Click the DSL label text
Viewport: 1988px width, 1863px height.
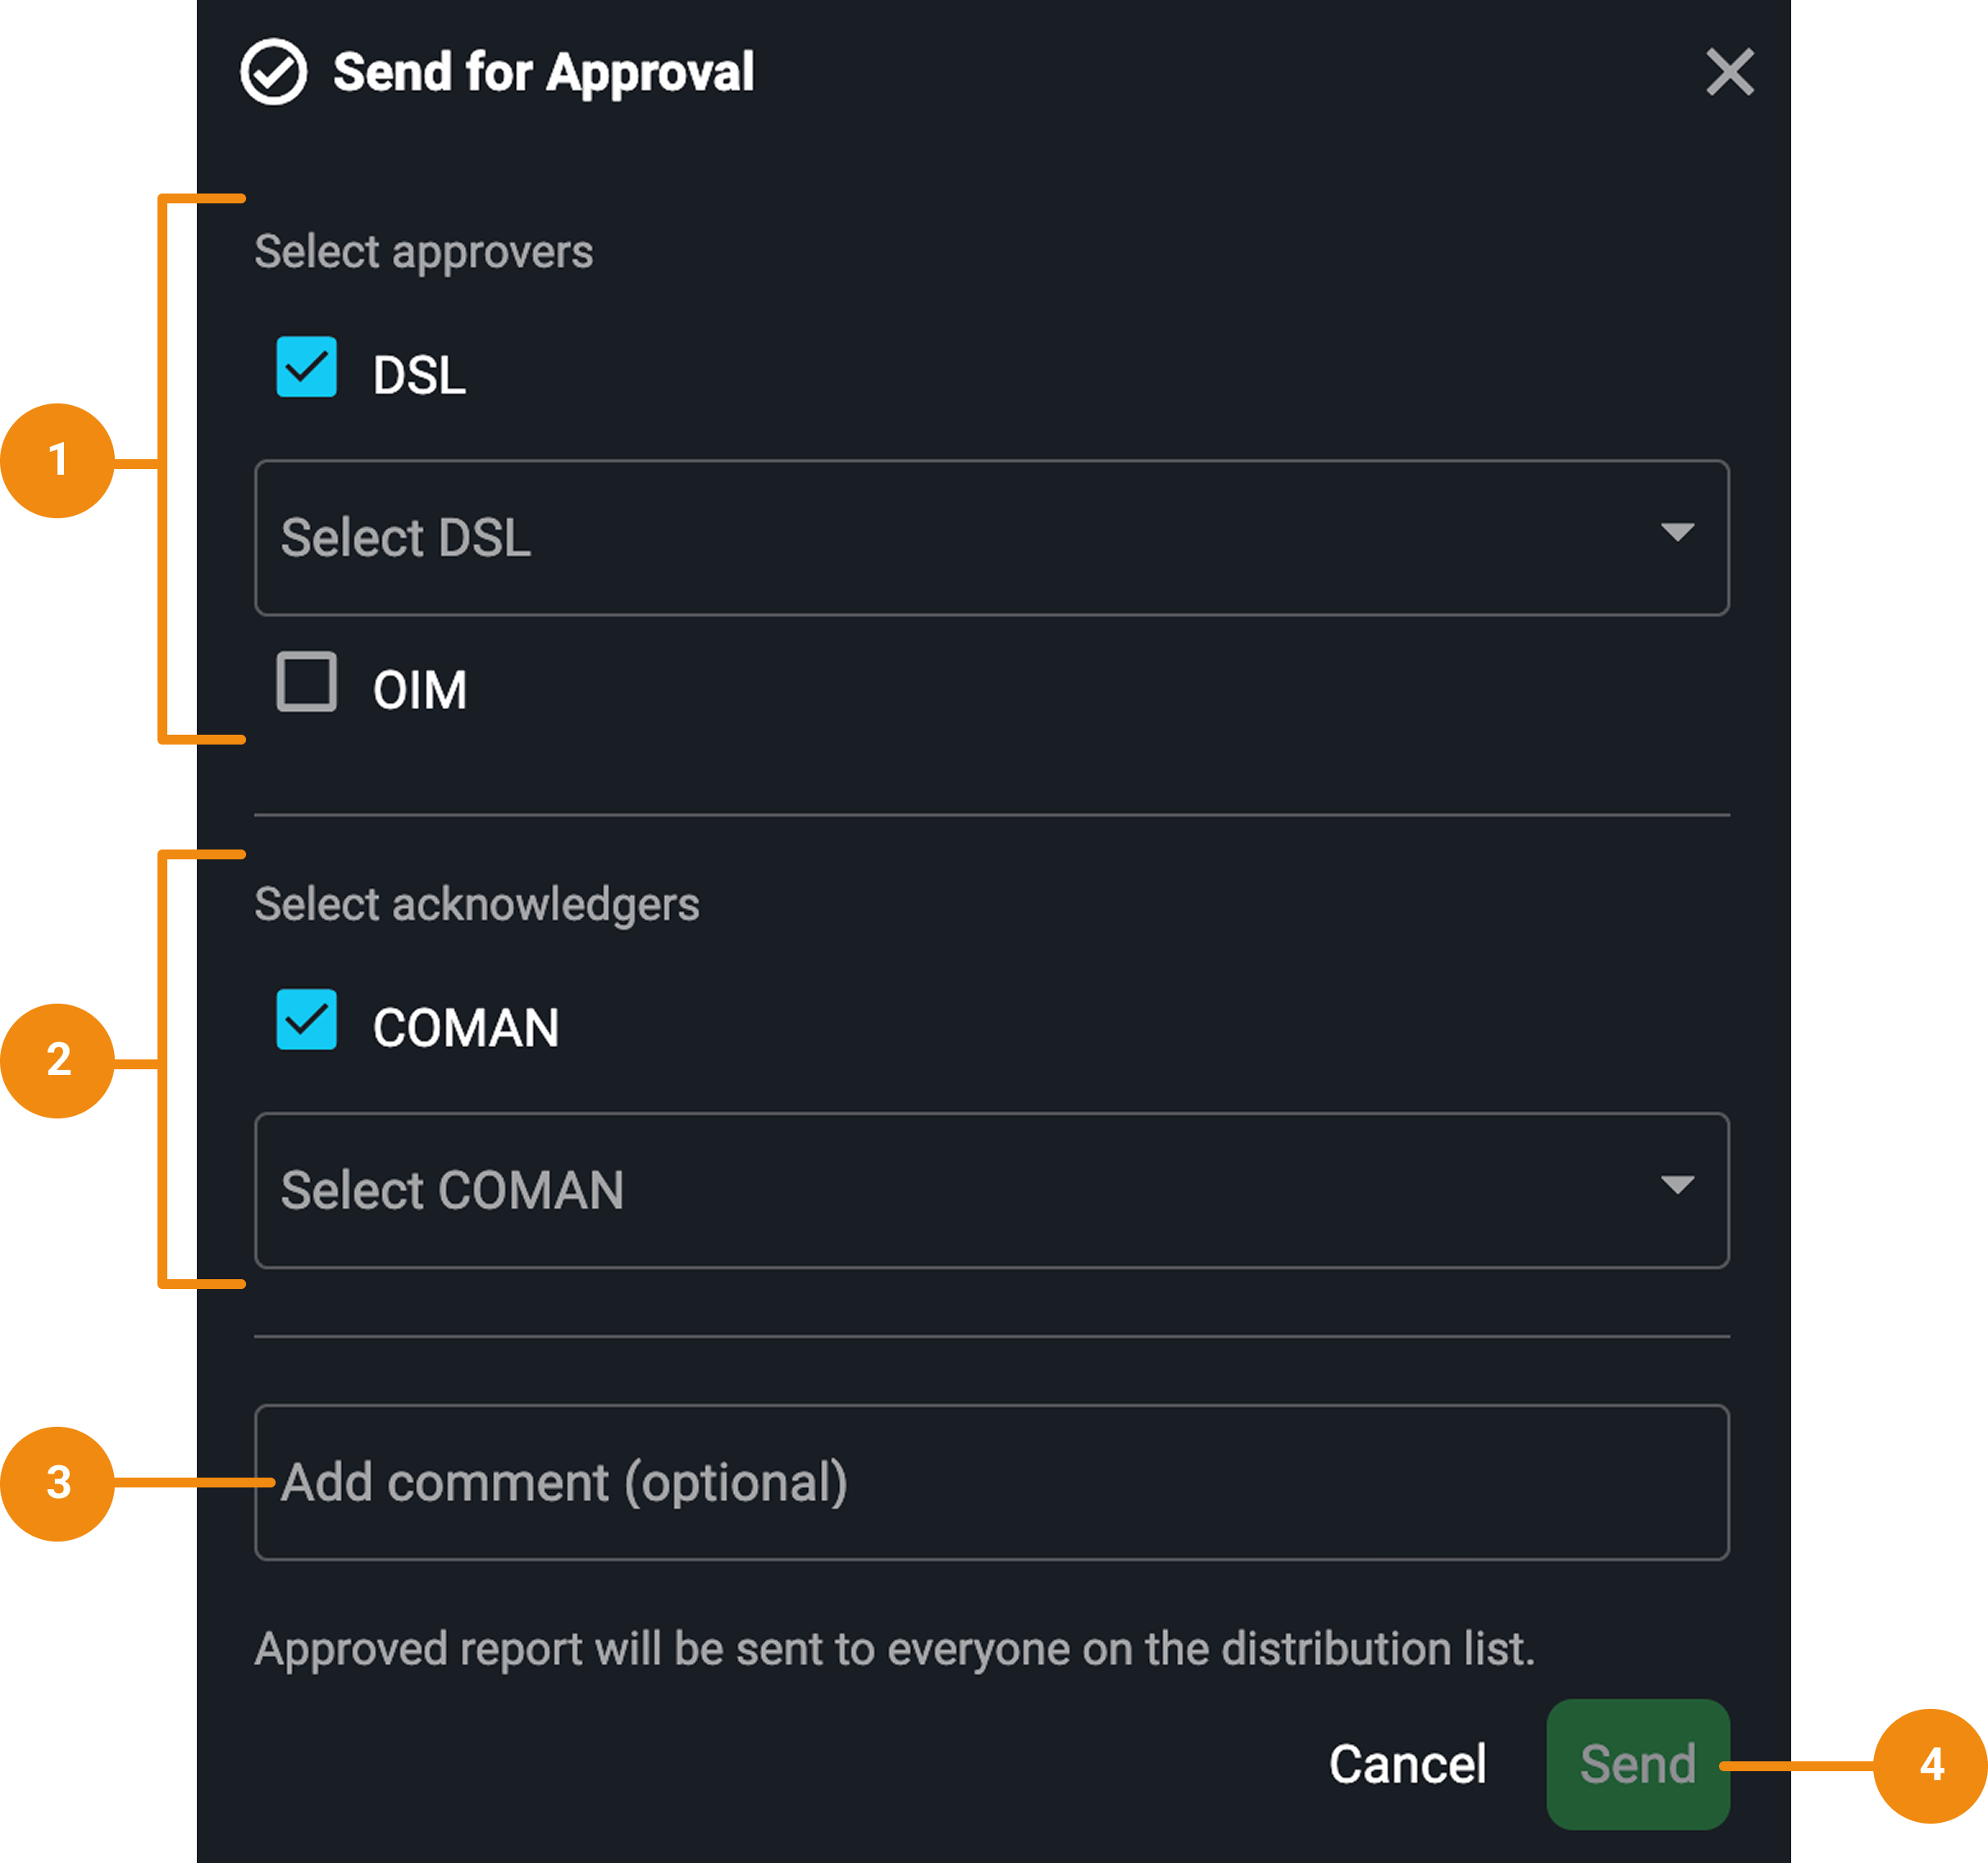(x=419, y=376)
